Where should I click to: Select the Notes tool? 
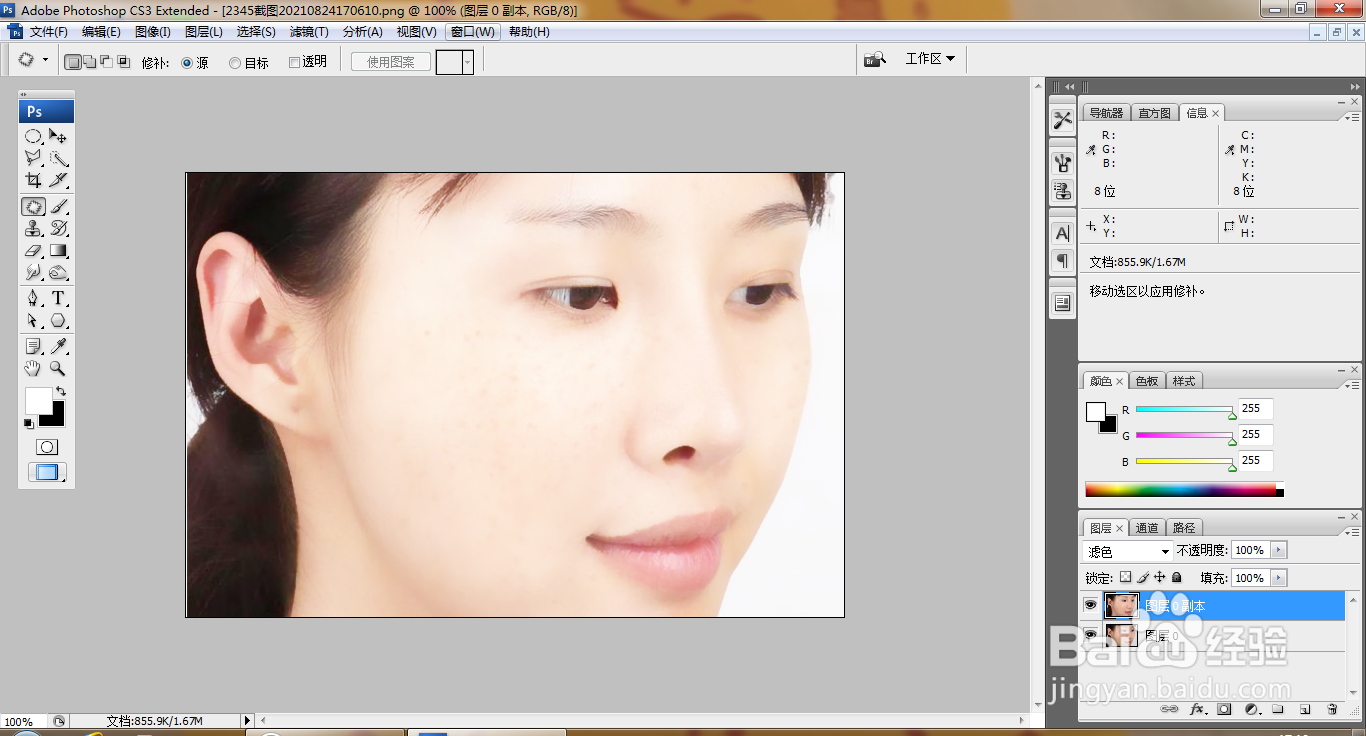click(x=33, y=347)
